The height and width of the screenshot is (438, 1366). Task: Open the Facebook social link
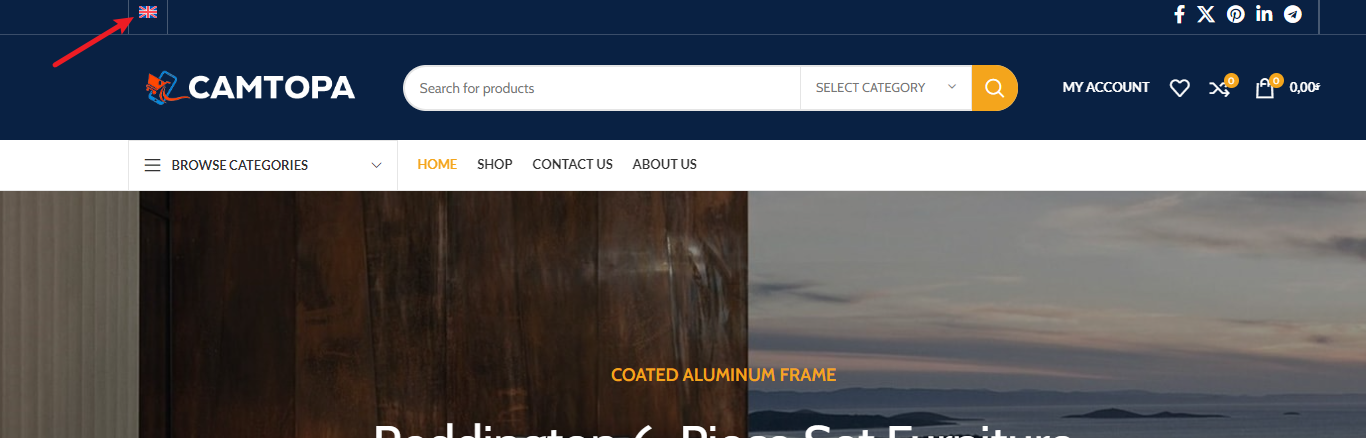point(1179,14)
